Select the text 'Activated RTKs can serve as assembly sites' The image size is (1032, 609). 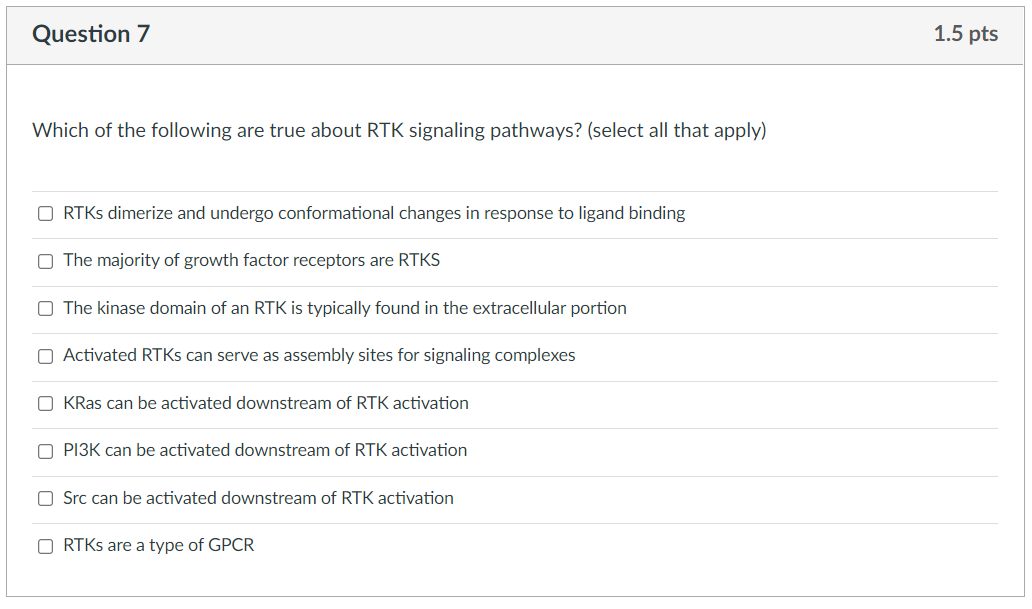pyautogui.click(x=318, y=355)
